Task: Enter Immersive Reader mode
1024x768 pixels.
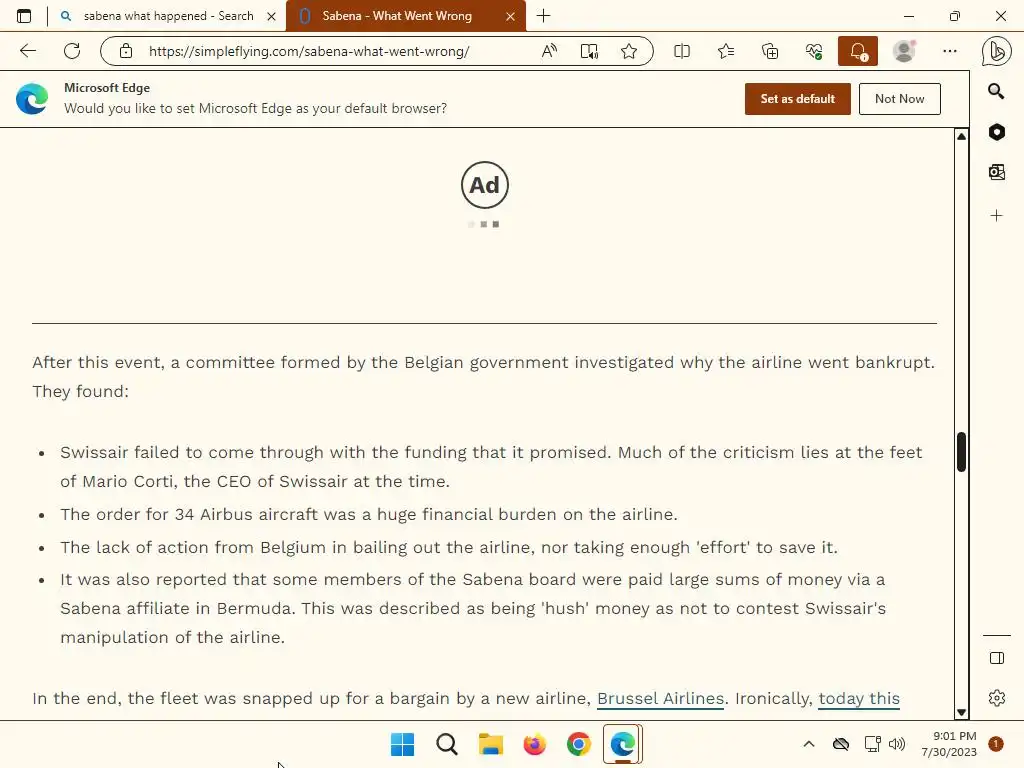Action: (589, 51)
